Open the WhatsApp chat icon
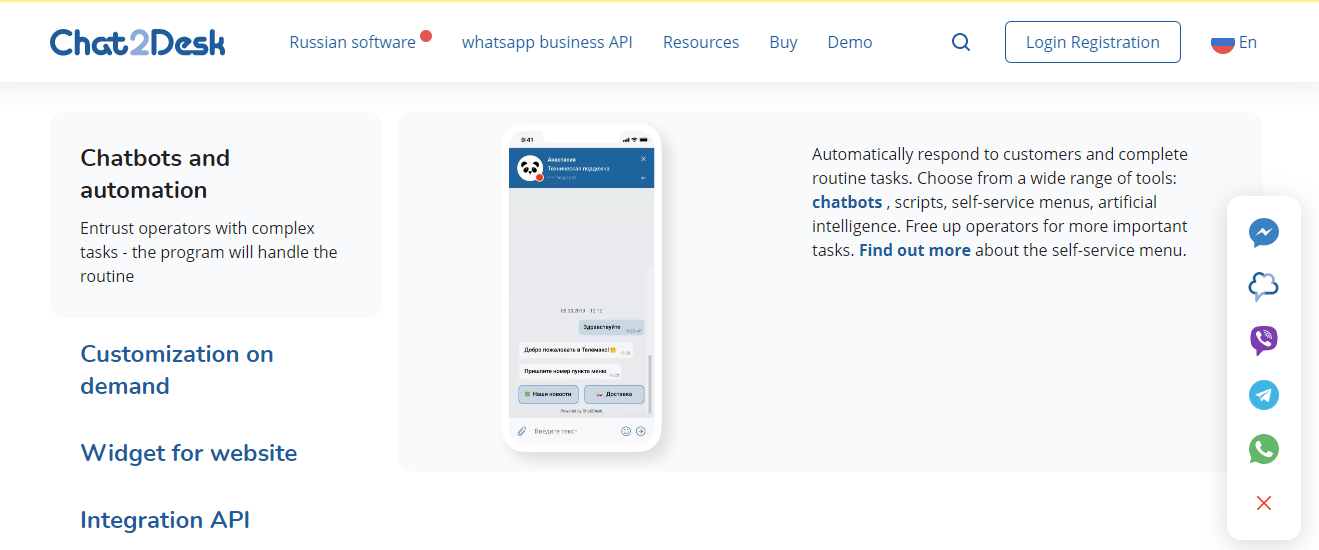 1264,449
